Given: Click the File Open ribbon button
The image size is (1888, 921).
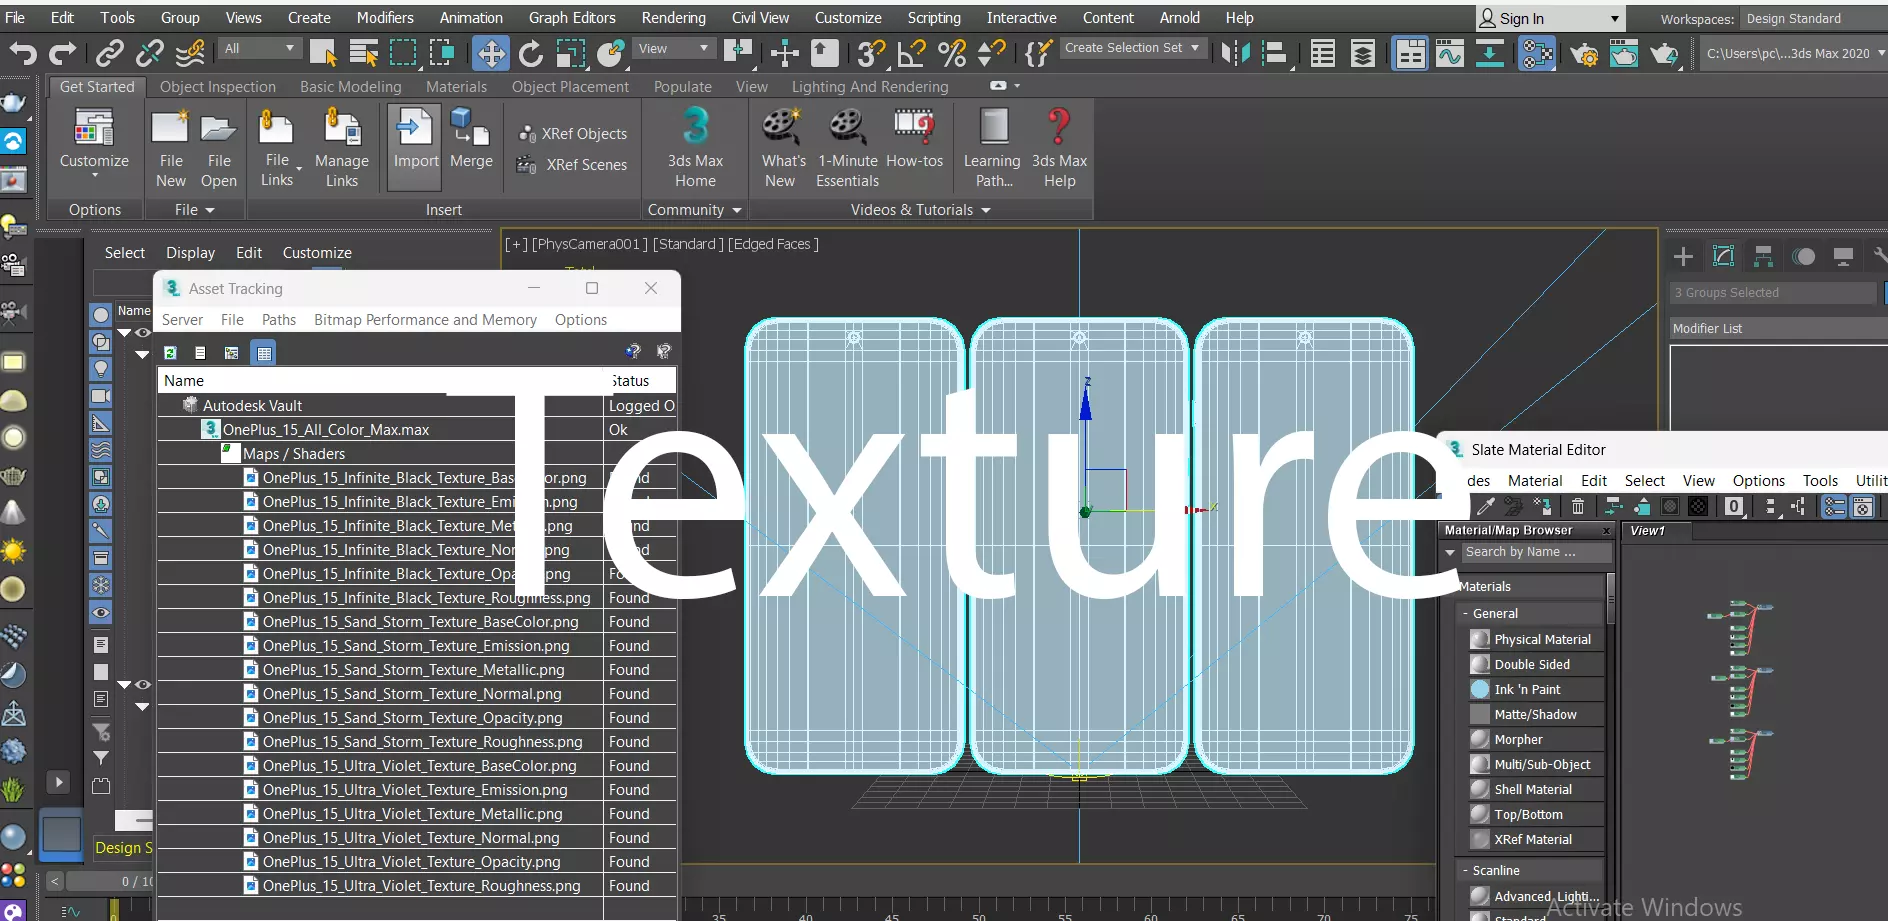Looking at the screenshot, I should [219, 150].
